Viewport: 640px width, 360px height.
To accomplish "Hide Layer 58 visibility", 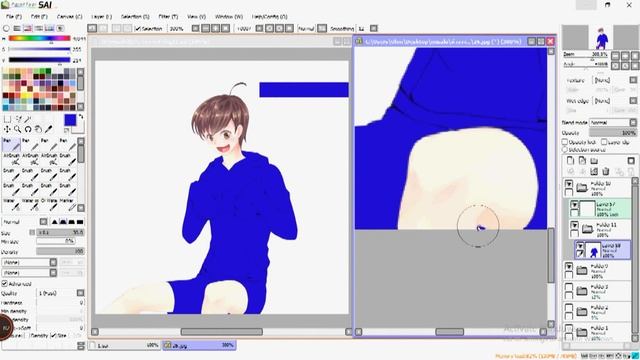I will click(x=580, y=246).
